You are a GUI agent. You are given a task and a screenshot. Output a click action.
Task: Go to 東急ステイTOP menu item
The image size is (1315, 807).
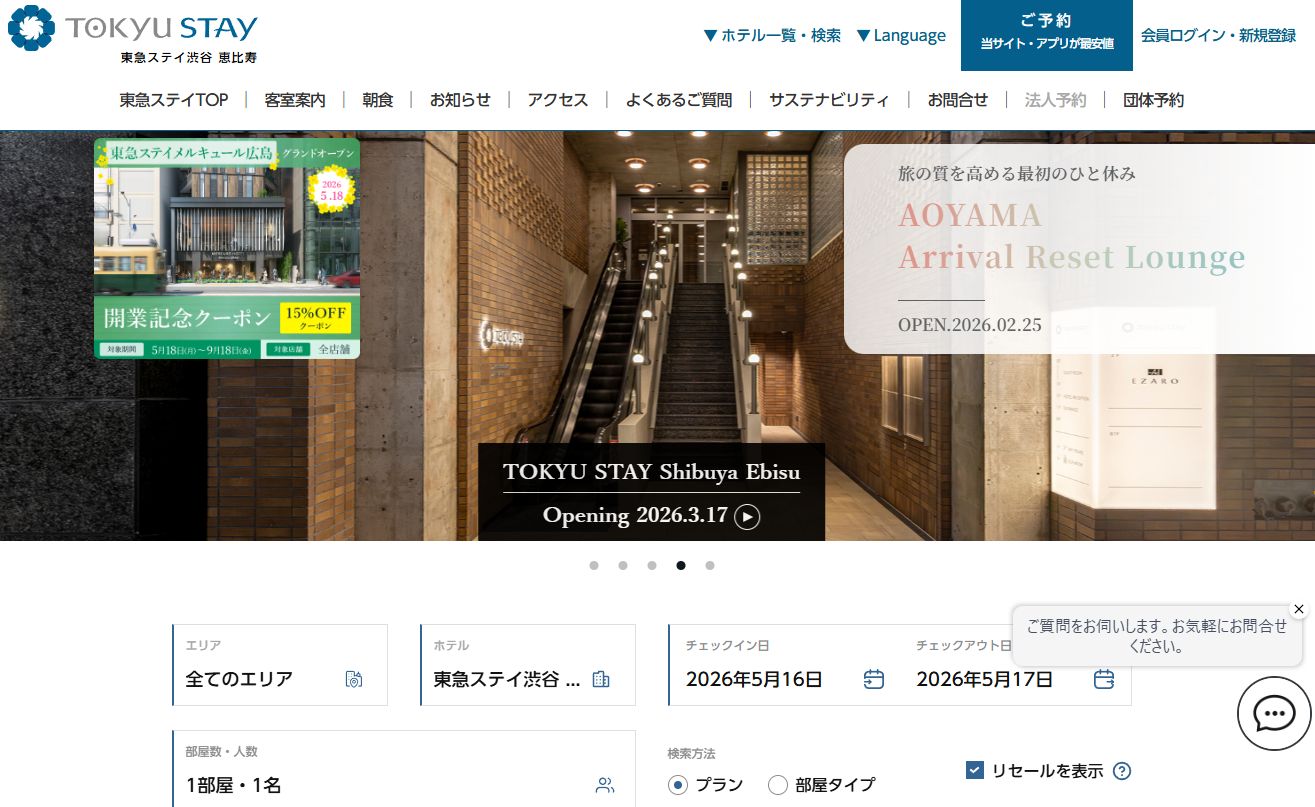174,100
